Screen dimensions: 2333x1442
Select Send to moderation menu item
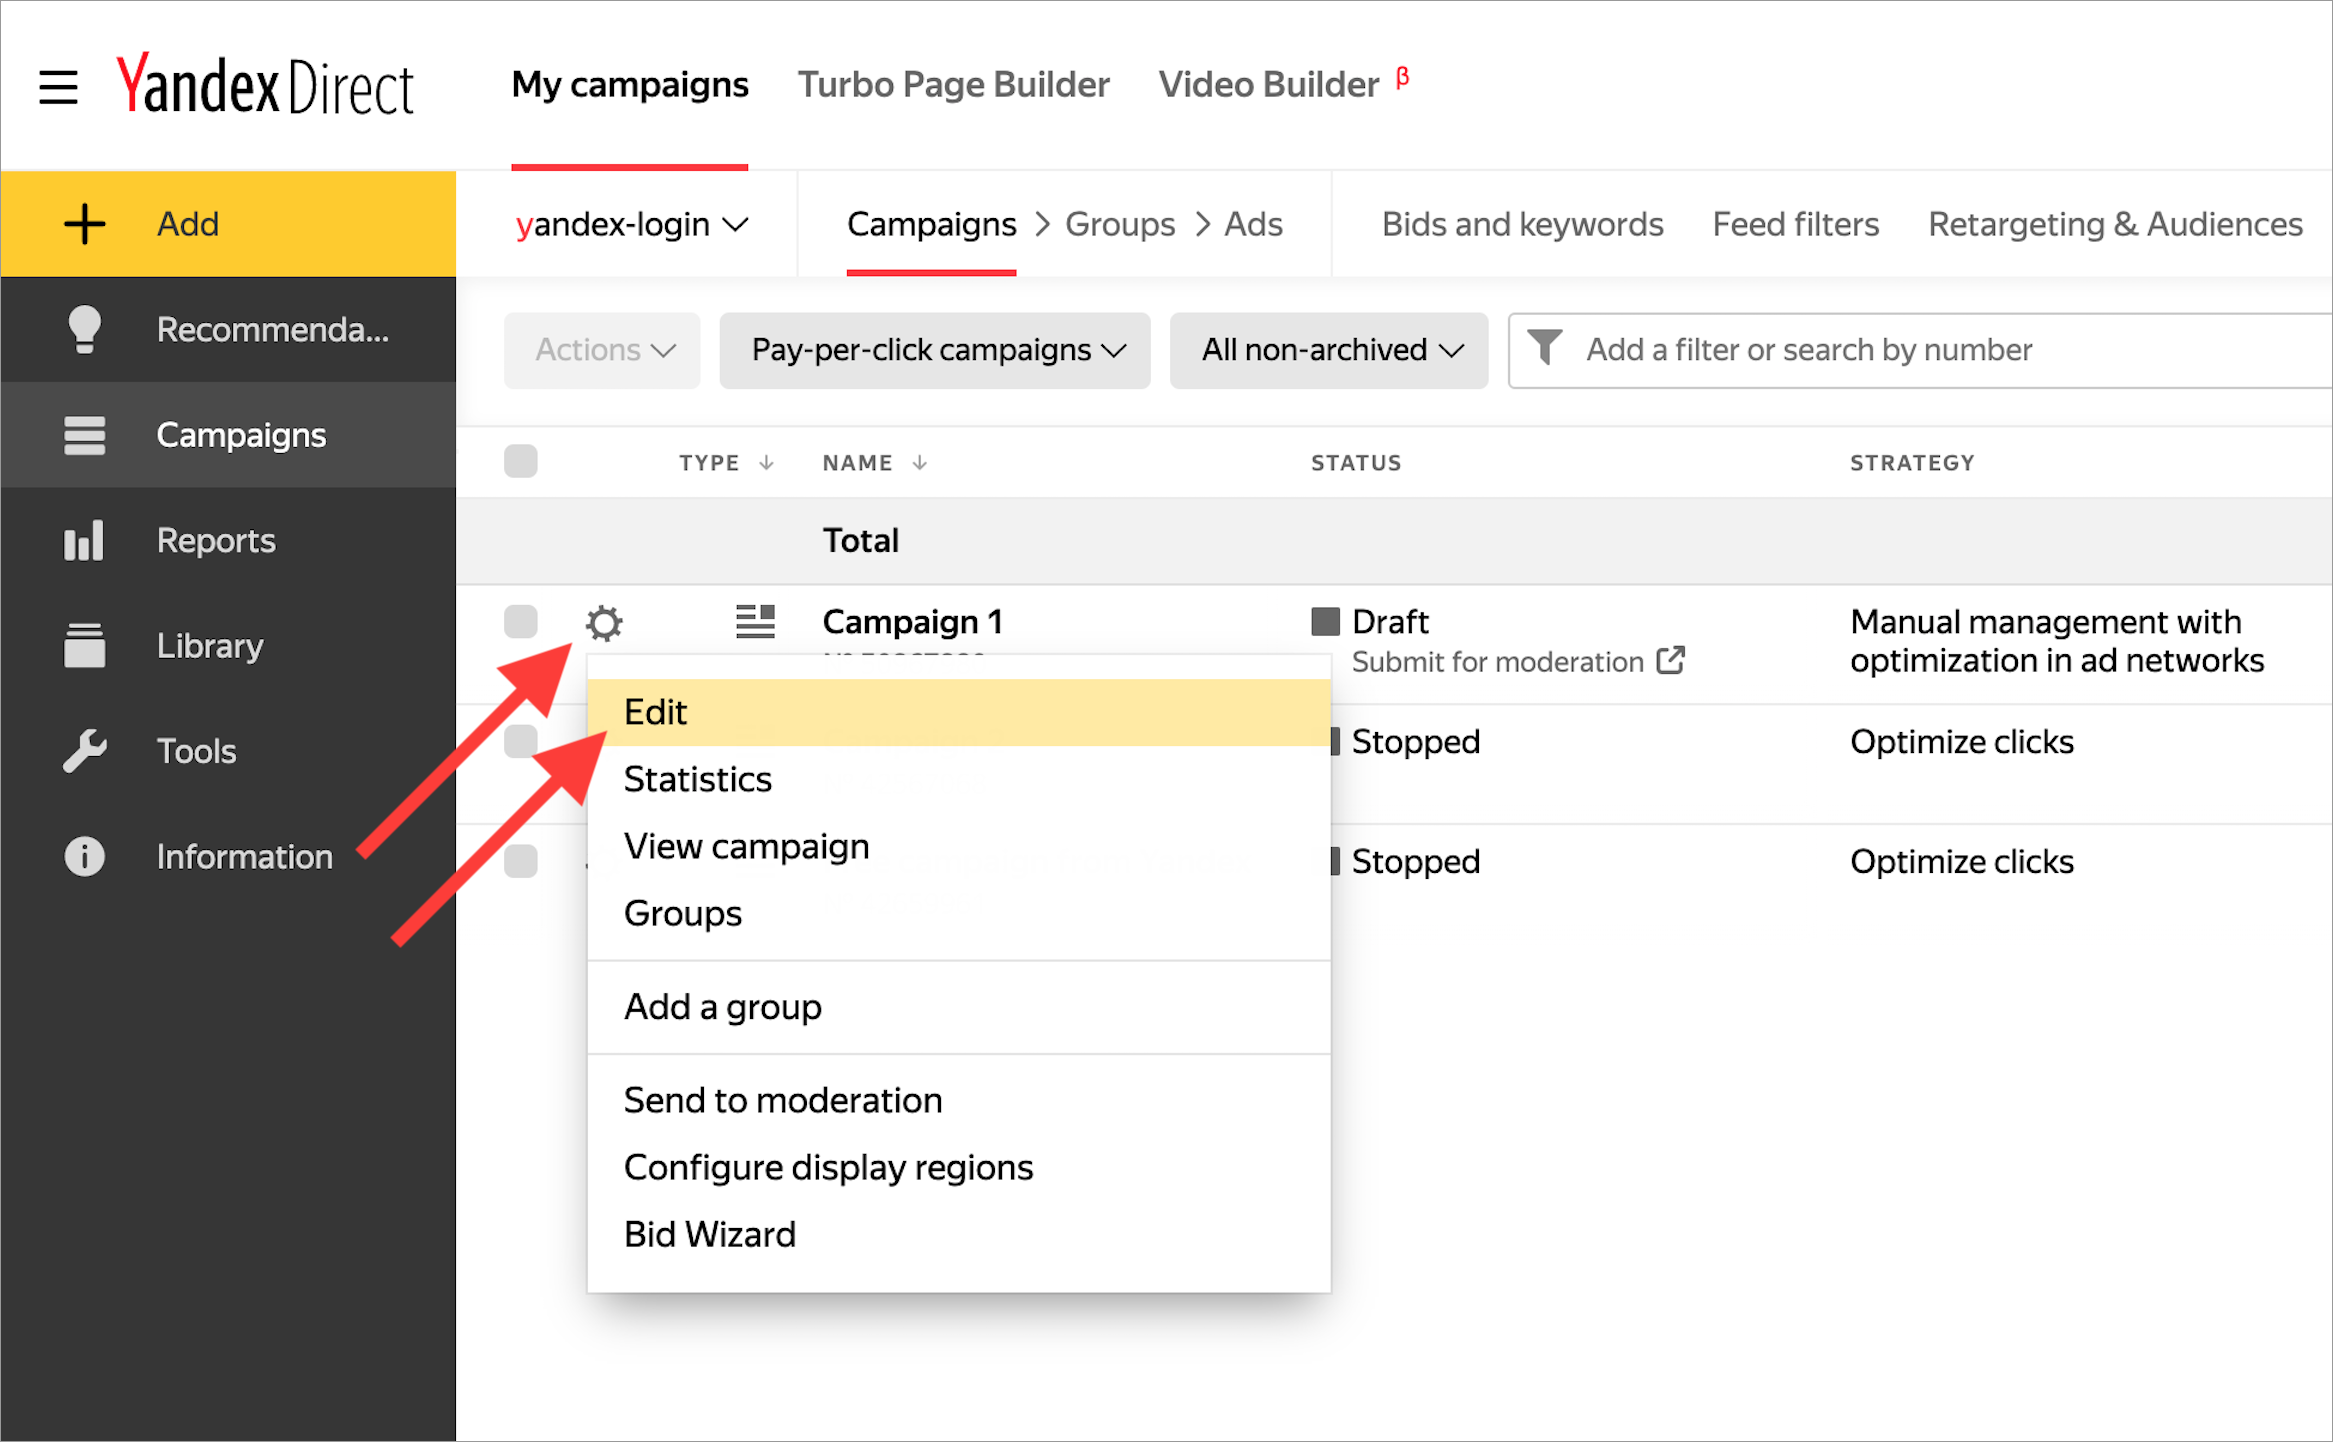point(959,1100)
